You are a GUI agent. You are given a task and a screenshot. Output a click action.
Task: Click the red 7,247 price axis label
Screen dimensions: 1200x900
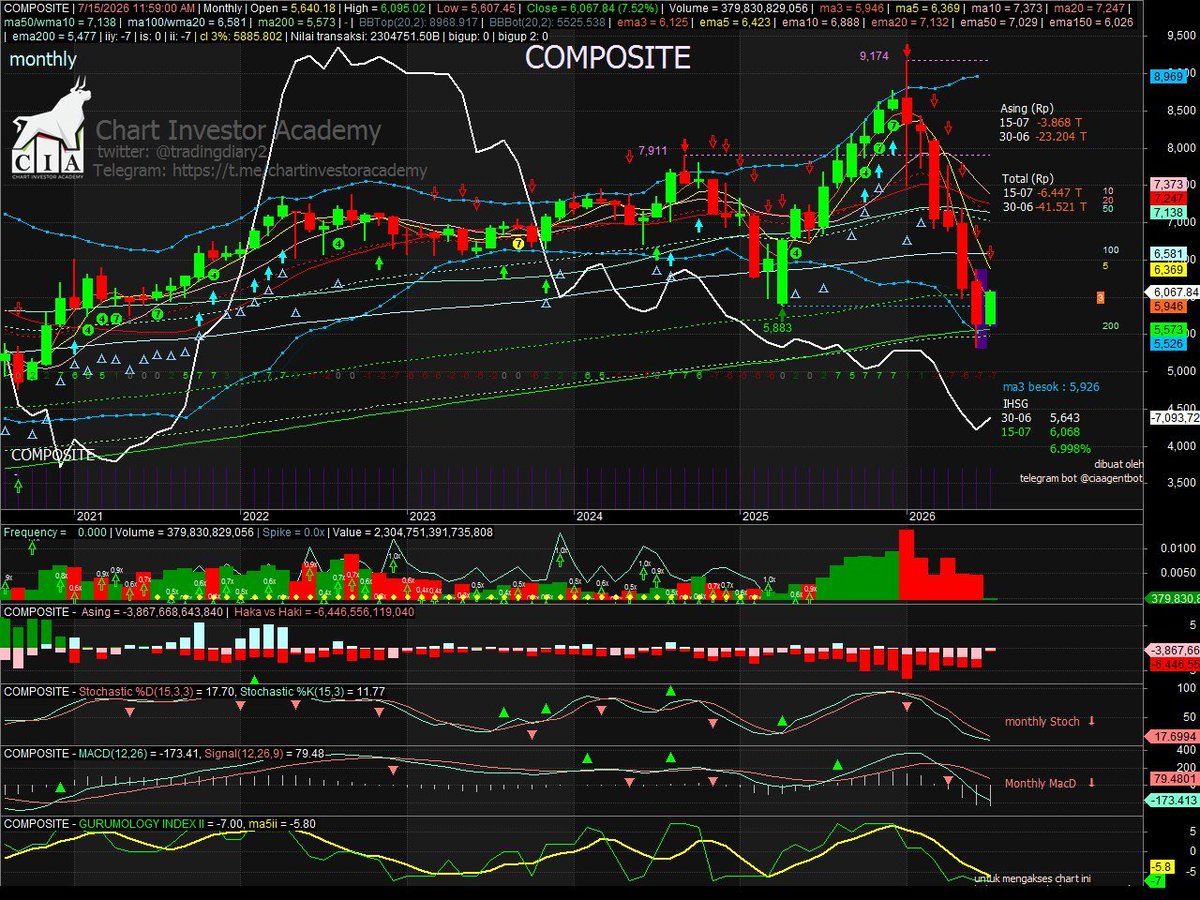(x=1168, y=199)
